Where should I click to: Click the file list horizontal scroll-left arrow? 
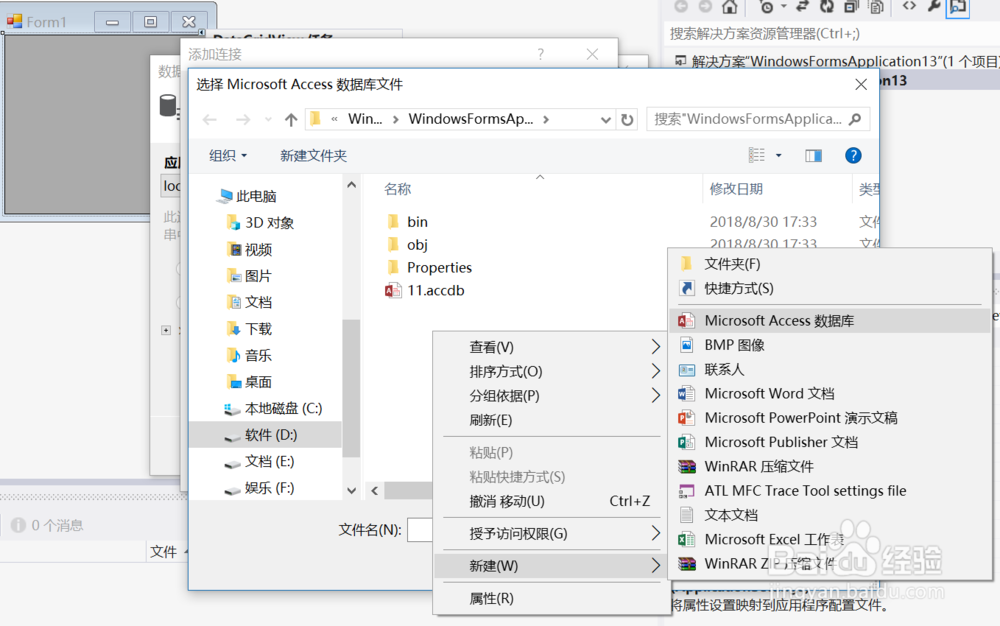[375, 491]
